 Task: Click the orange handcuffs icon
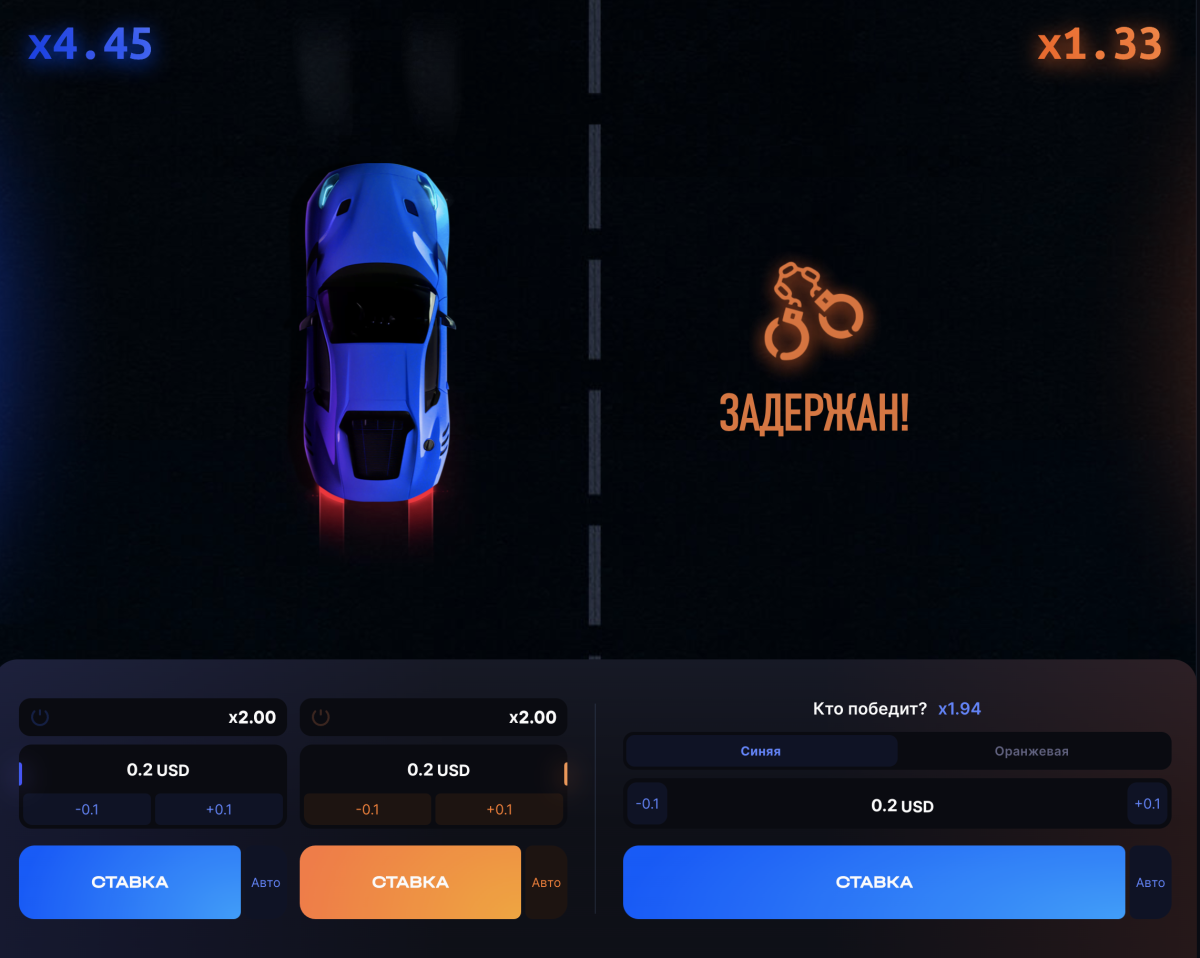coord(813,311)
